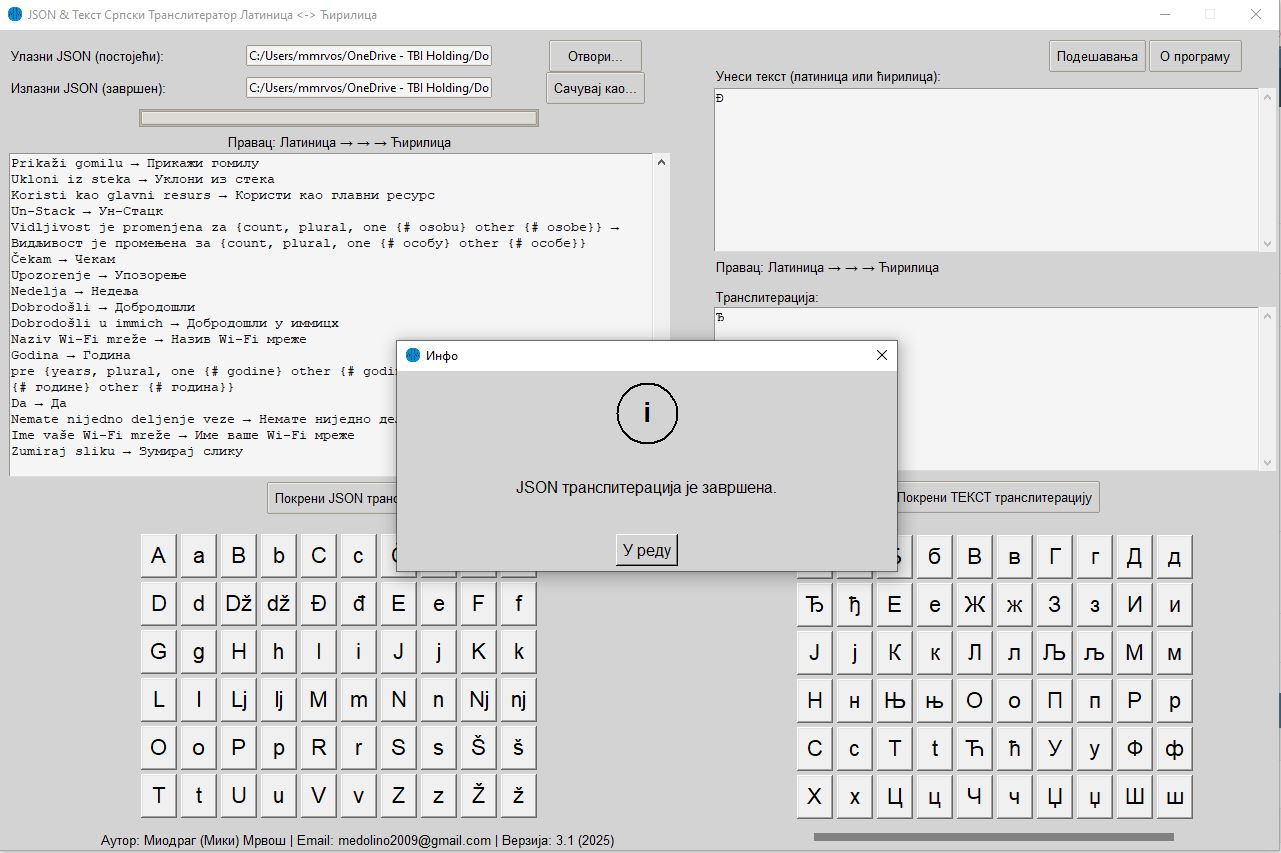Click the progress bar below the file paths
This screenshot has width=1281, height=853.
(x=338, y=117)
